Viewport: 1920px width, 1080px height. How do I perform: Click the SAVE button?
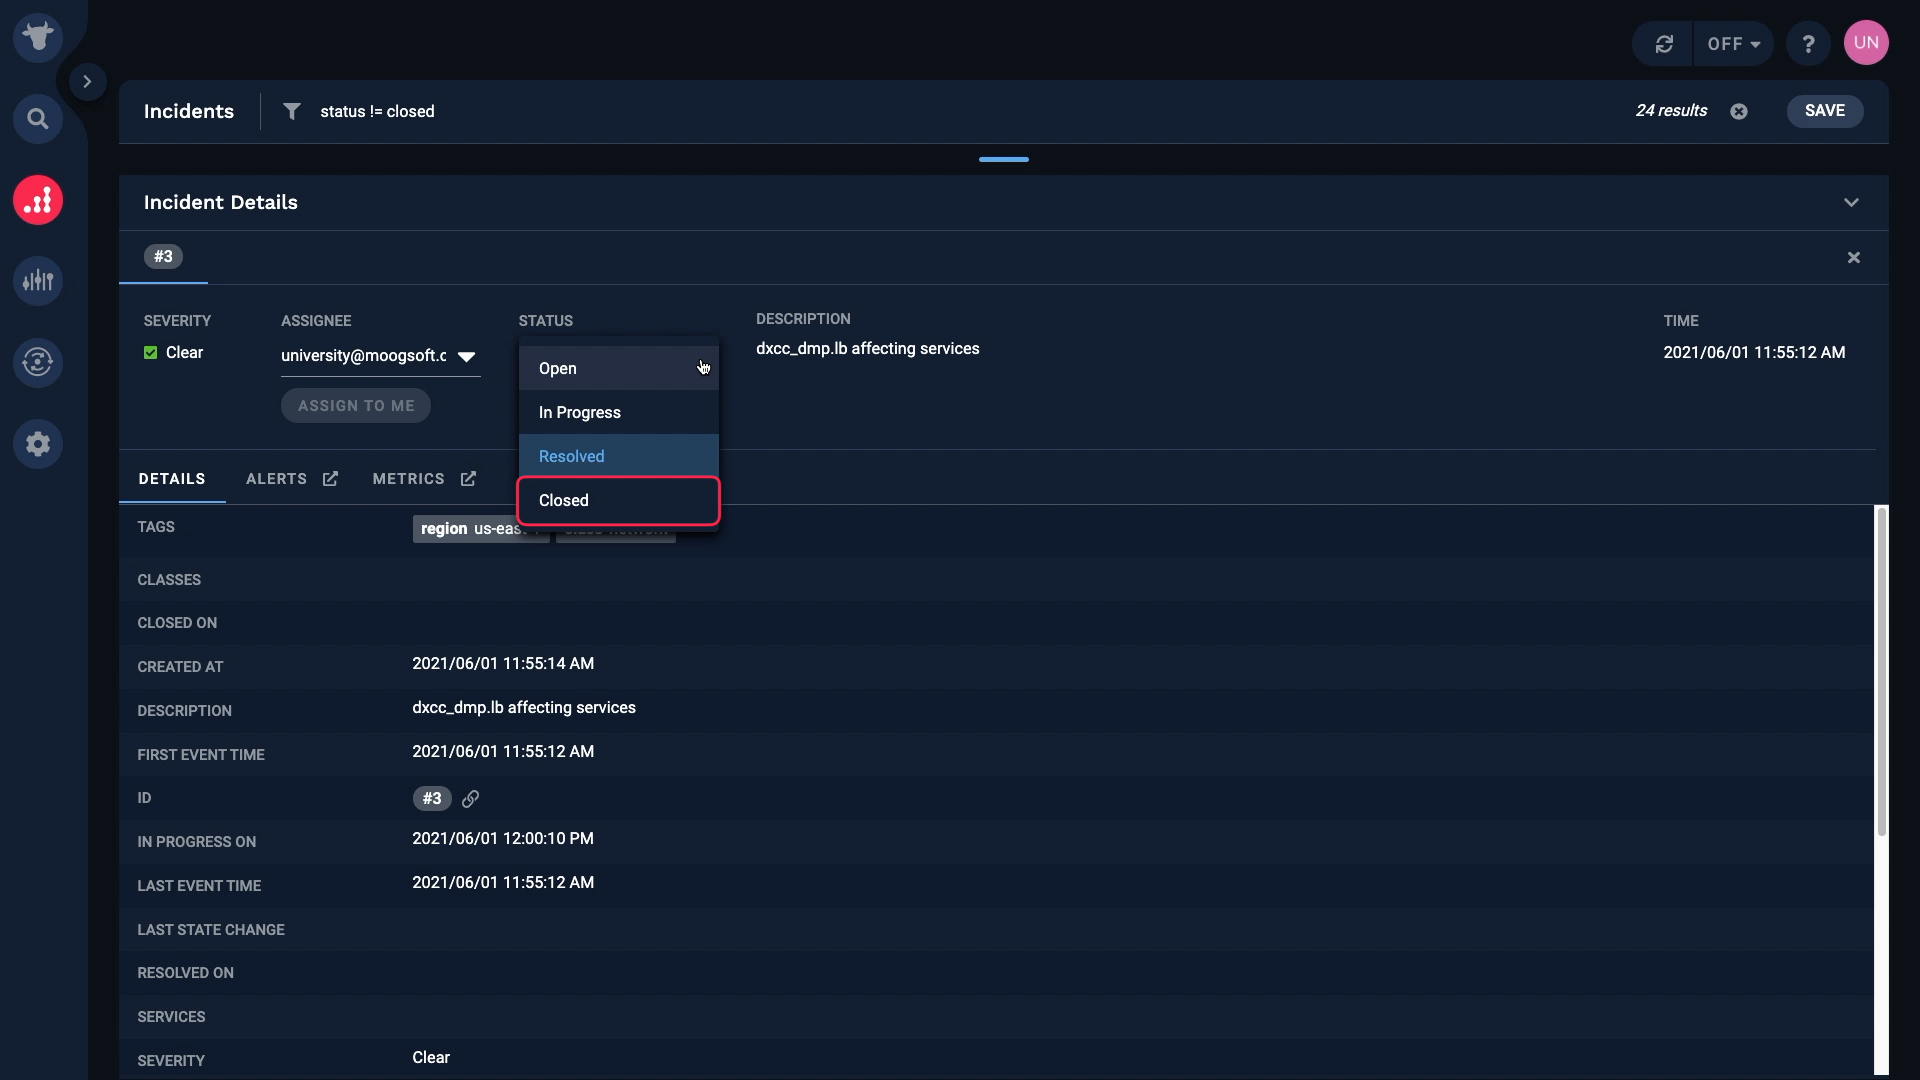tap(1824, 111)
